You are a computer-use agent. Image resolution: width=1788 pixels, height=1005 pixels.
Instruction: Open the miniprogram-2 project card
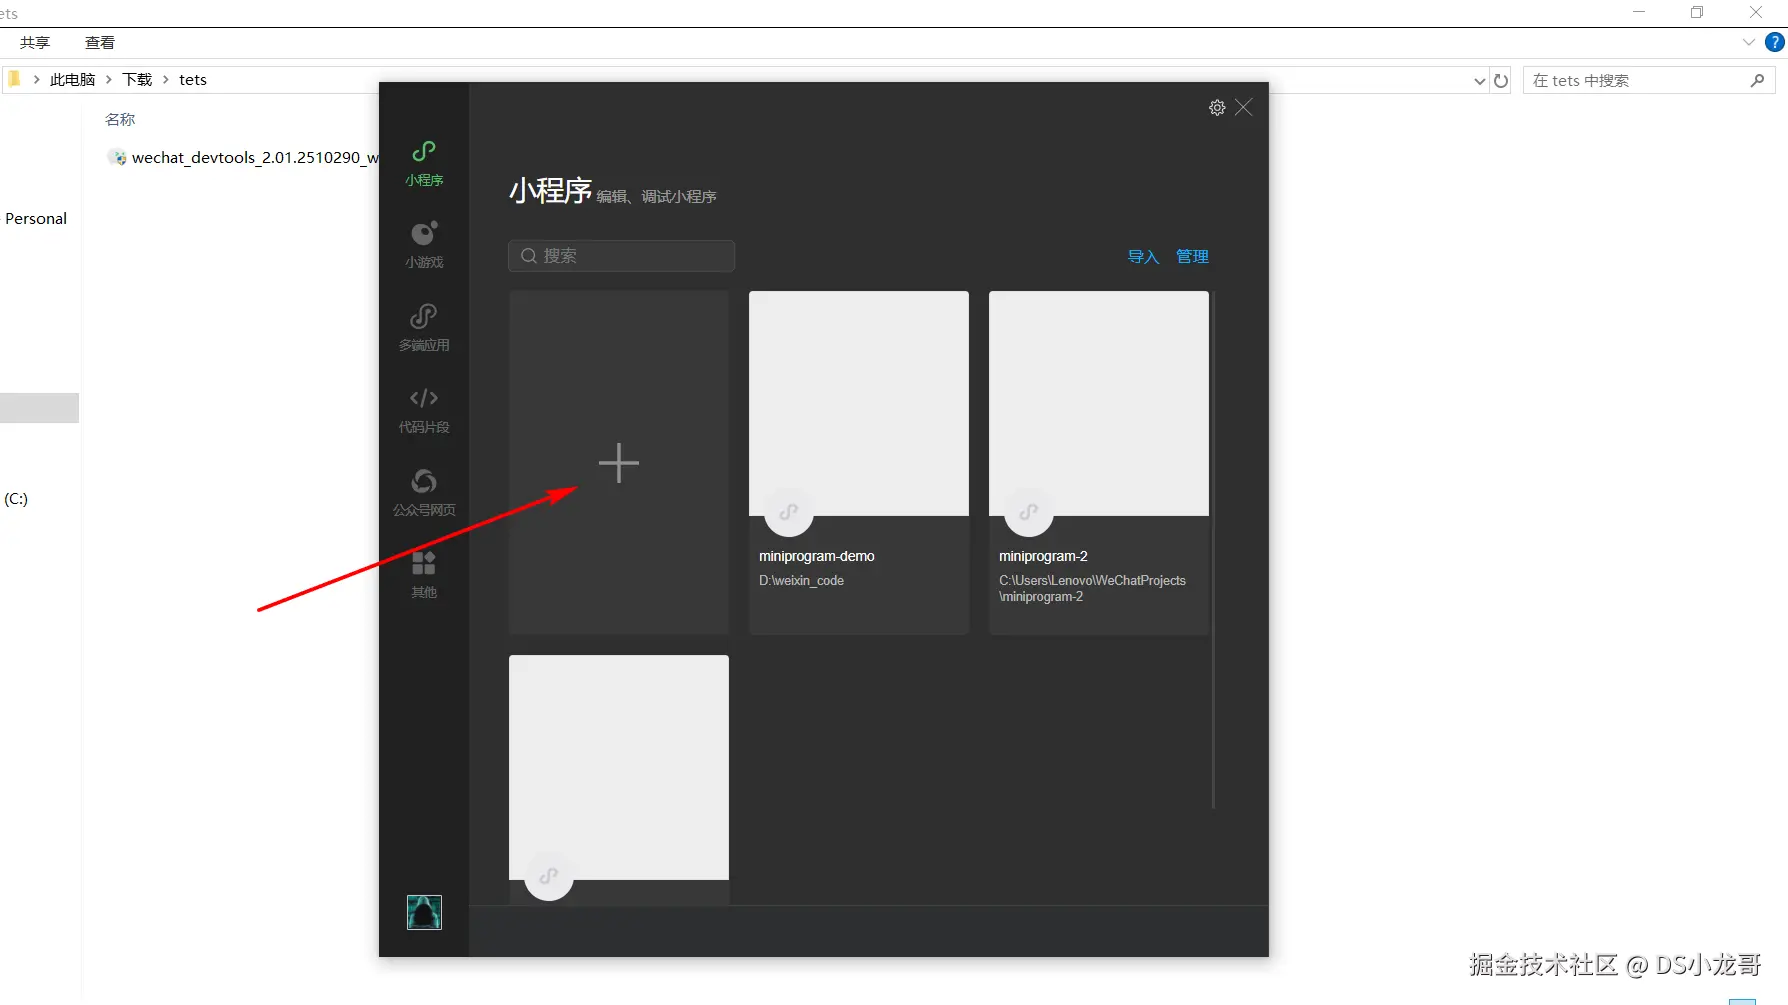point(1099,462)
